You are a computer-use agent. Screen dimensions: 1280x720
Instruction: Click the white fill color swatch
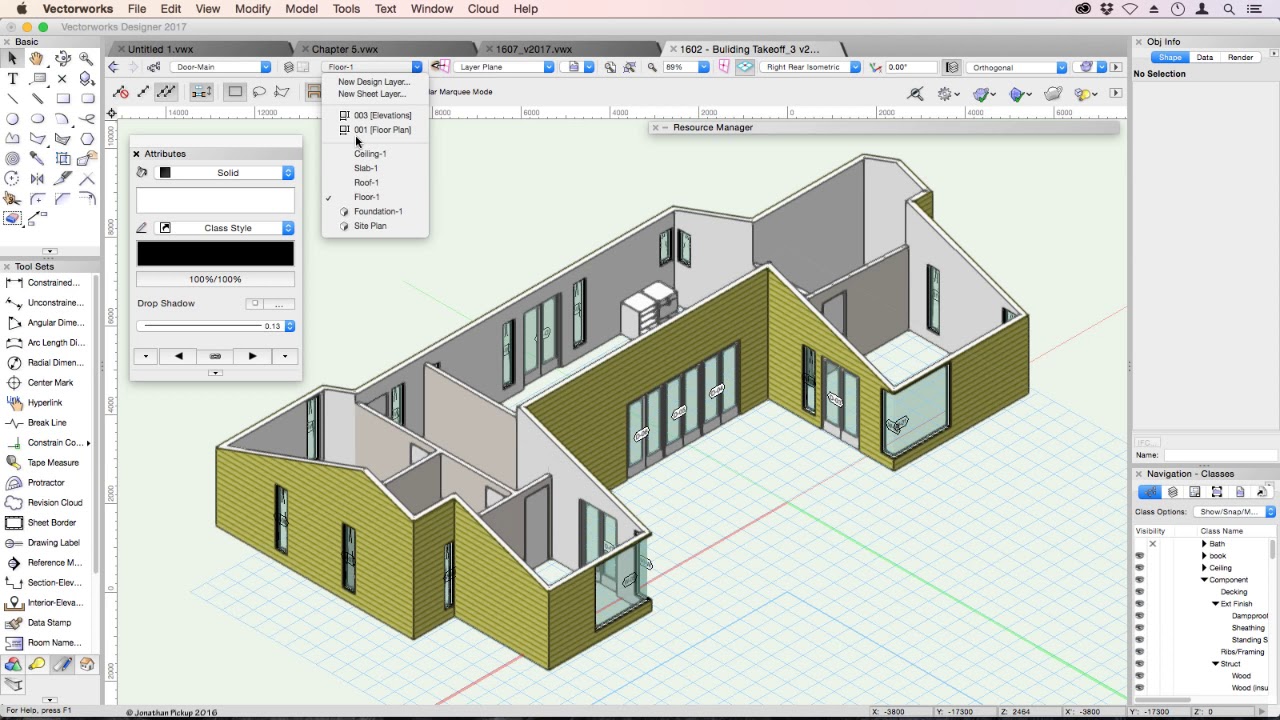tap(215, 198)
